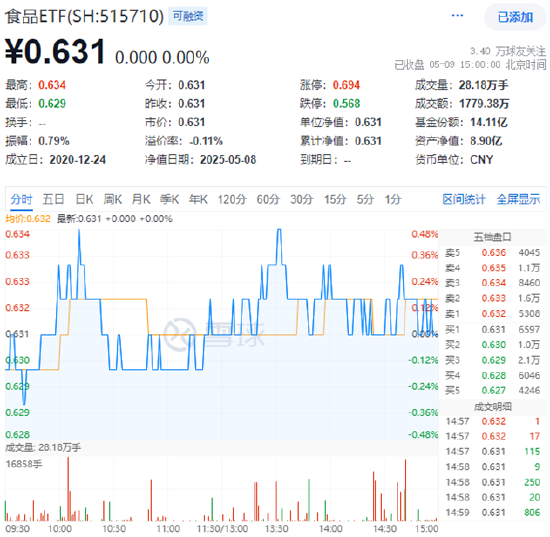Click the 食品ETF(SH:515710) title
Screen dimensions: 550x537
point(84,16)
